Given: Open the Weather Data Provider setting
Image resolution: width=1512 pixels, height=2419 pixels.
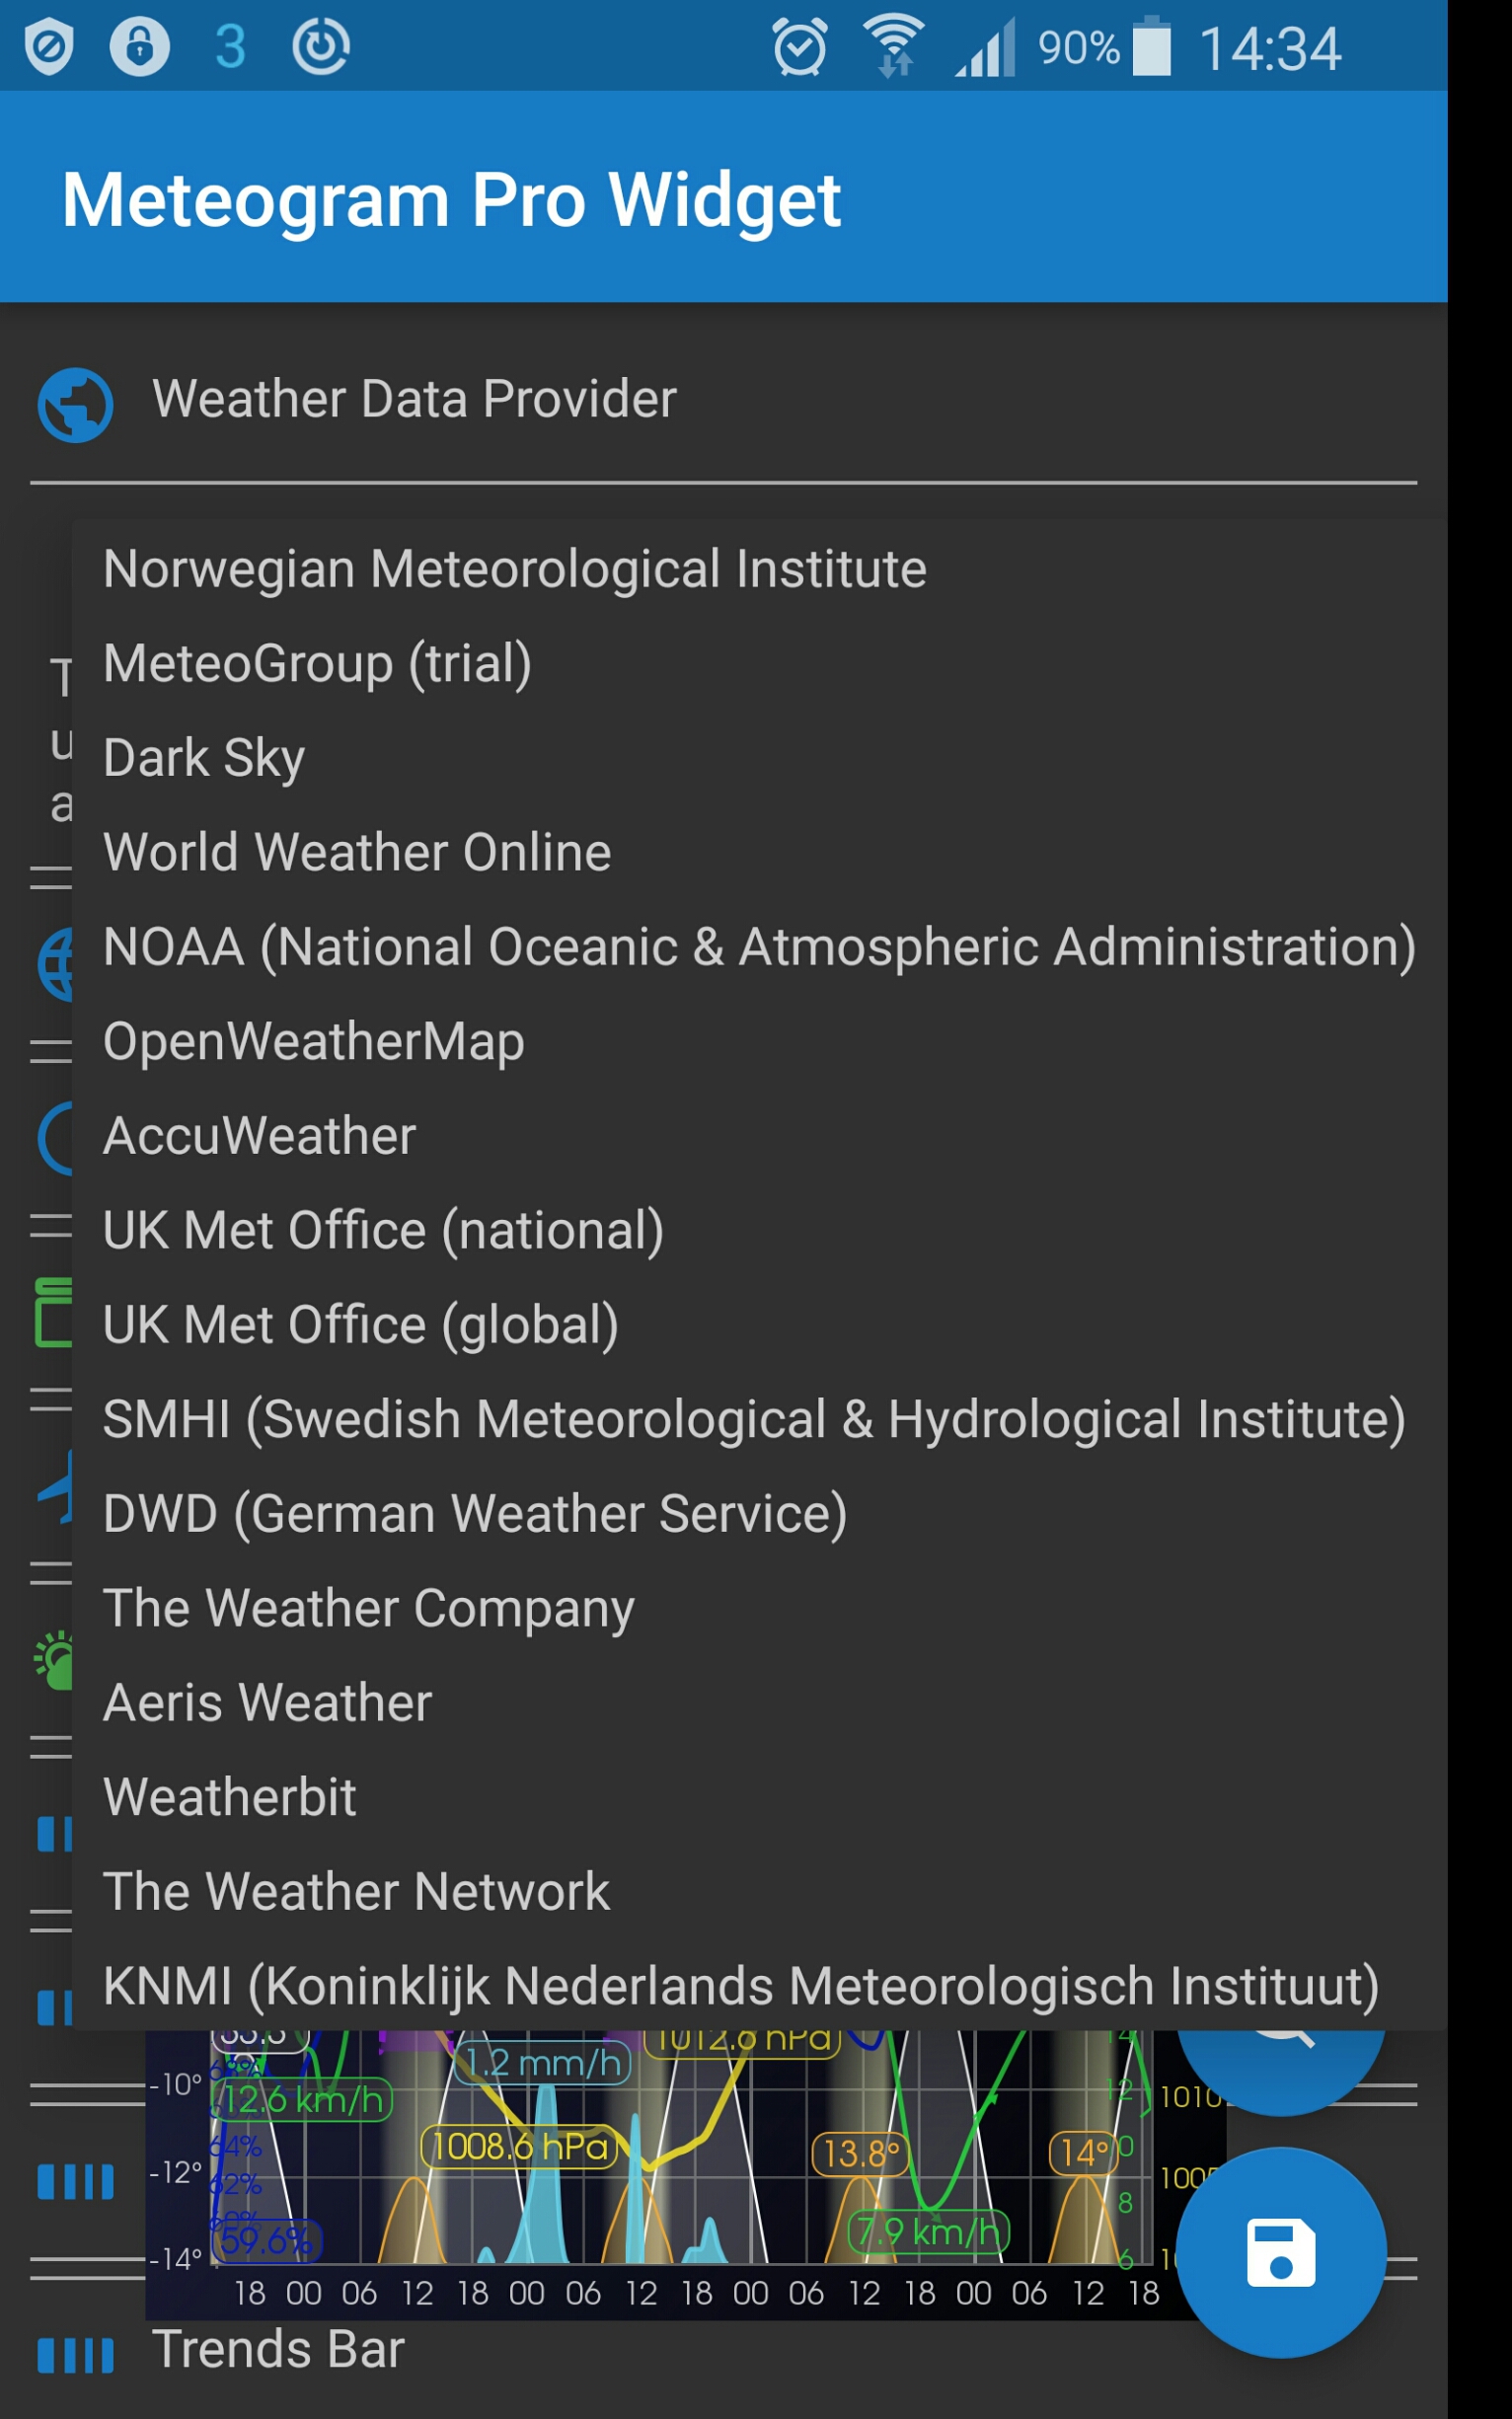Looking at the screenshot, I should click(x=414, y=399).
